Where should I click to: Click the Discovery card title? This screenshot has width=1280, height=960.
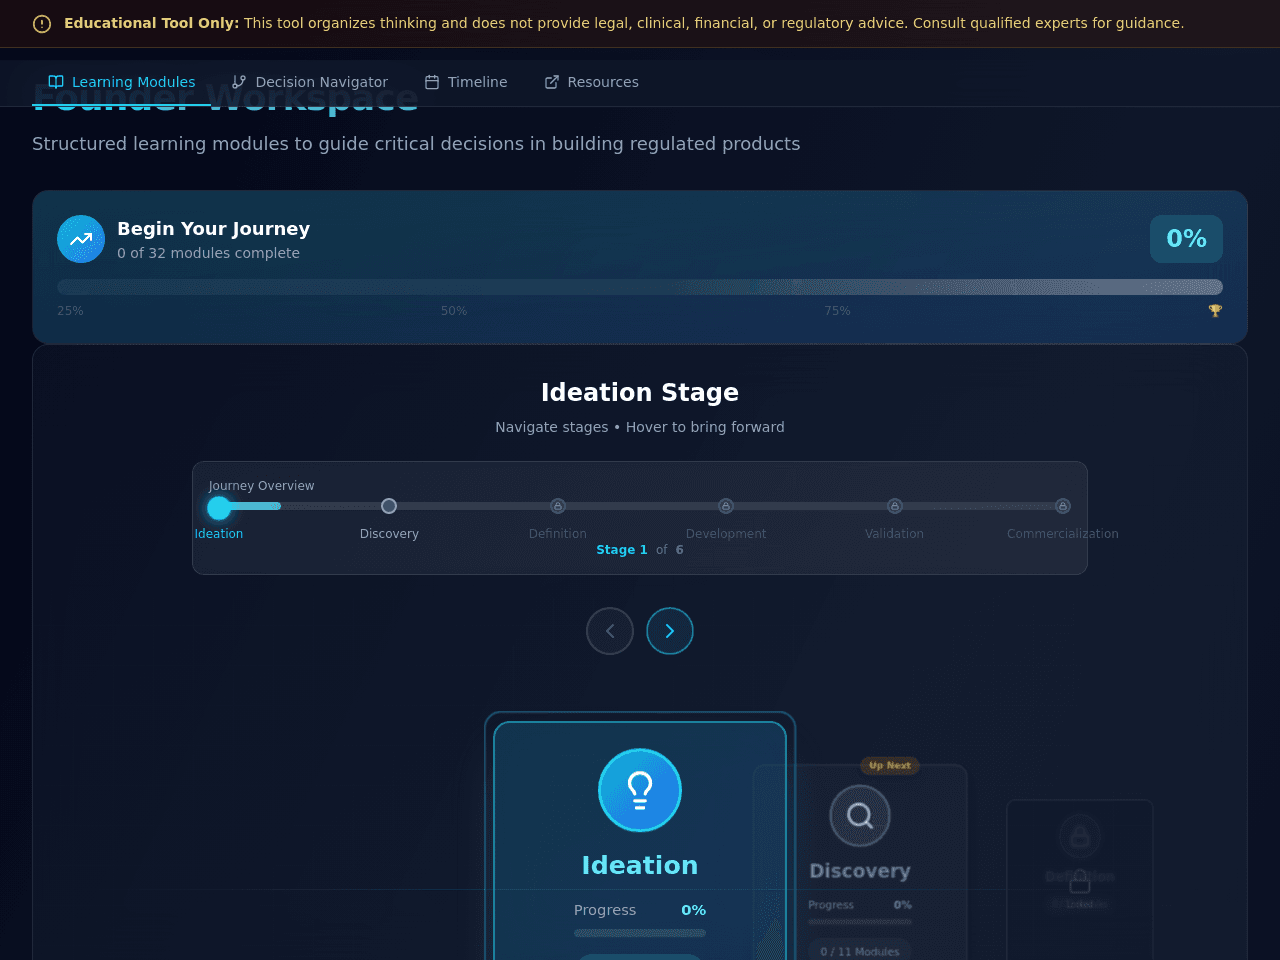point(860,871)
